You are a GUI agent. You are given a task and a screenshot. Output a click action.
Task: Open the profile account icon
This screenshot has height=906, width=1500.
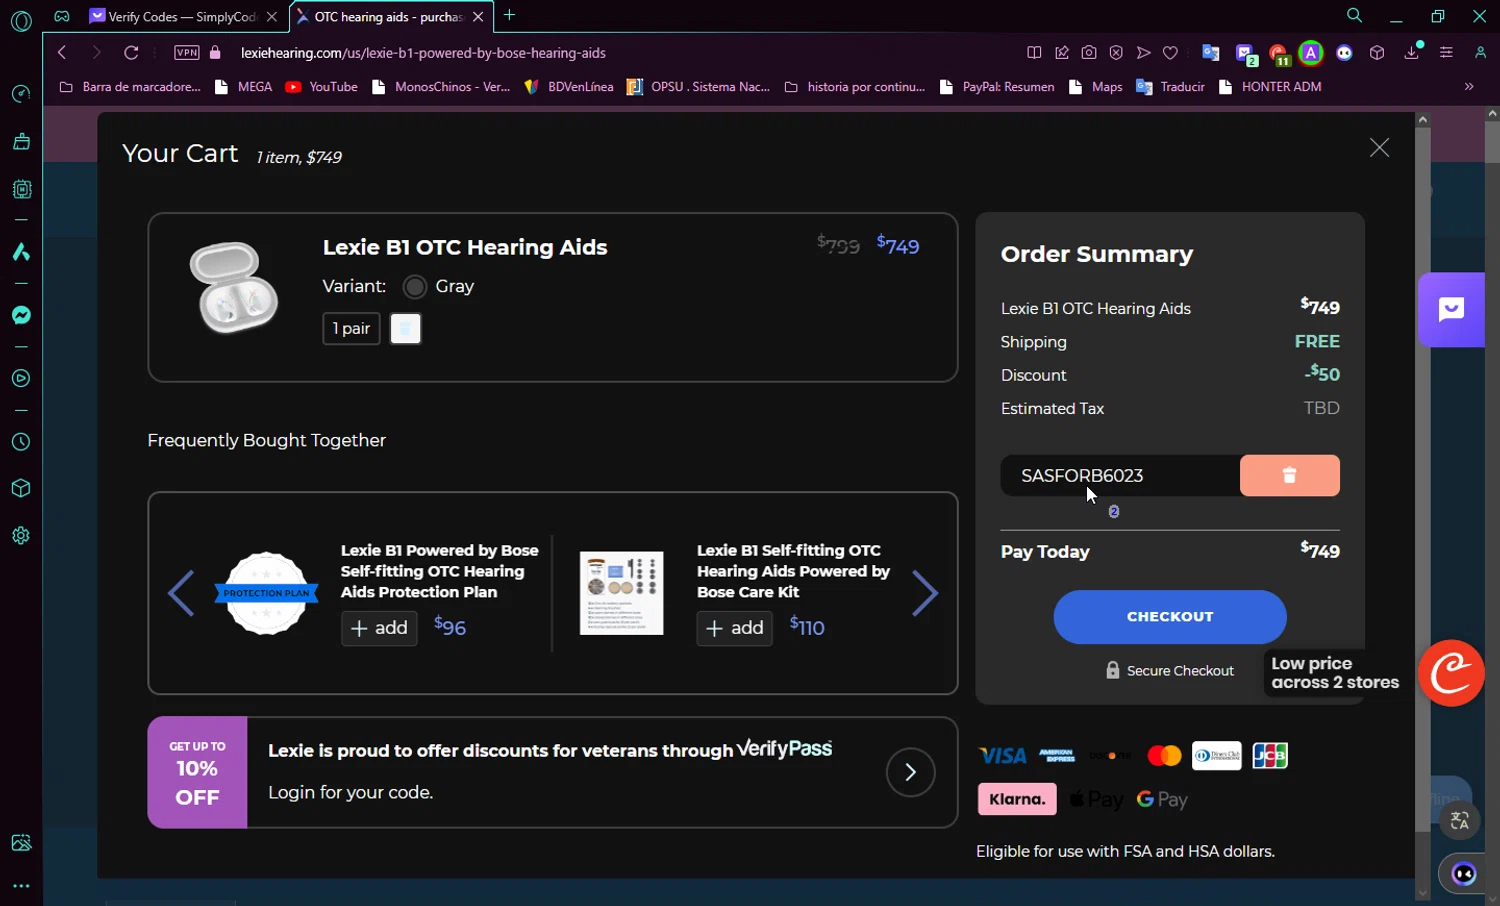(x=1480, y=52)
